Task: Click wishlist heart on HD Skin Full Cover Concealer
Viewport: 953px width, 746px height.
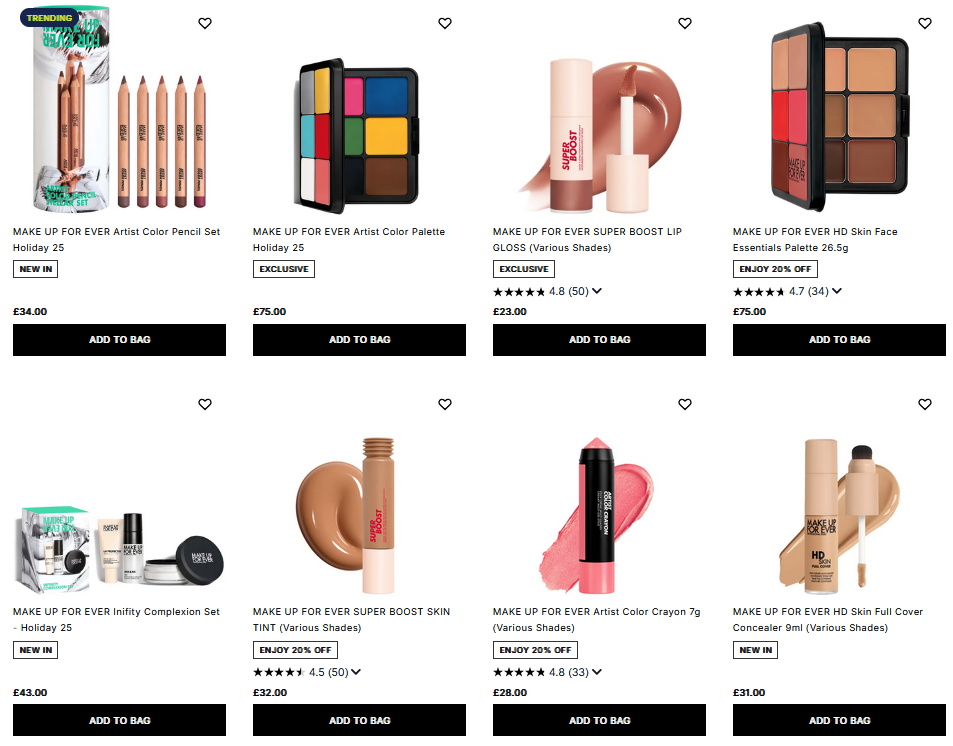Action: pos(924,404)
